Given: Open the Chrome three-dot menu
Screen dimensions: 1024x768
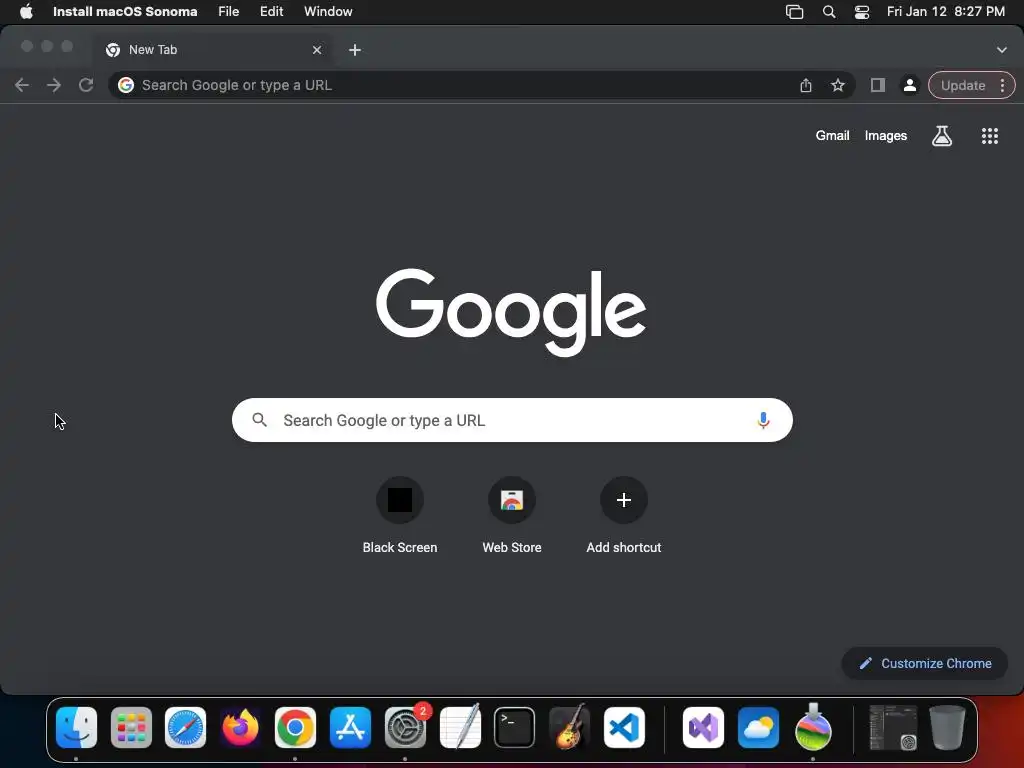Looking at the screenshot, I should pyautogui.click(x=1002, y=85).
